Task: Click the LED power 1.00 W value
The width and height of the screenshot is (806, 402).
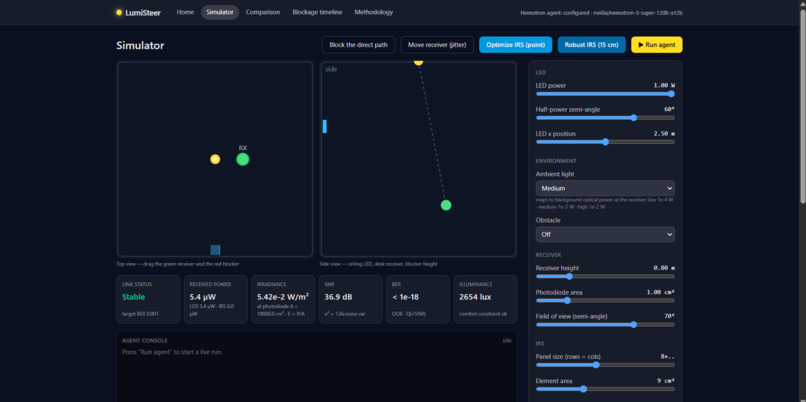Action: (664, 85)
